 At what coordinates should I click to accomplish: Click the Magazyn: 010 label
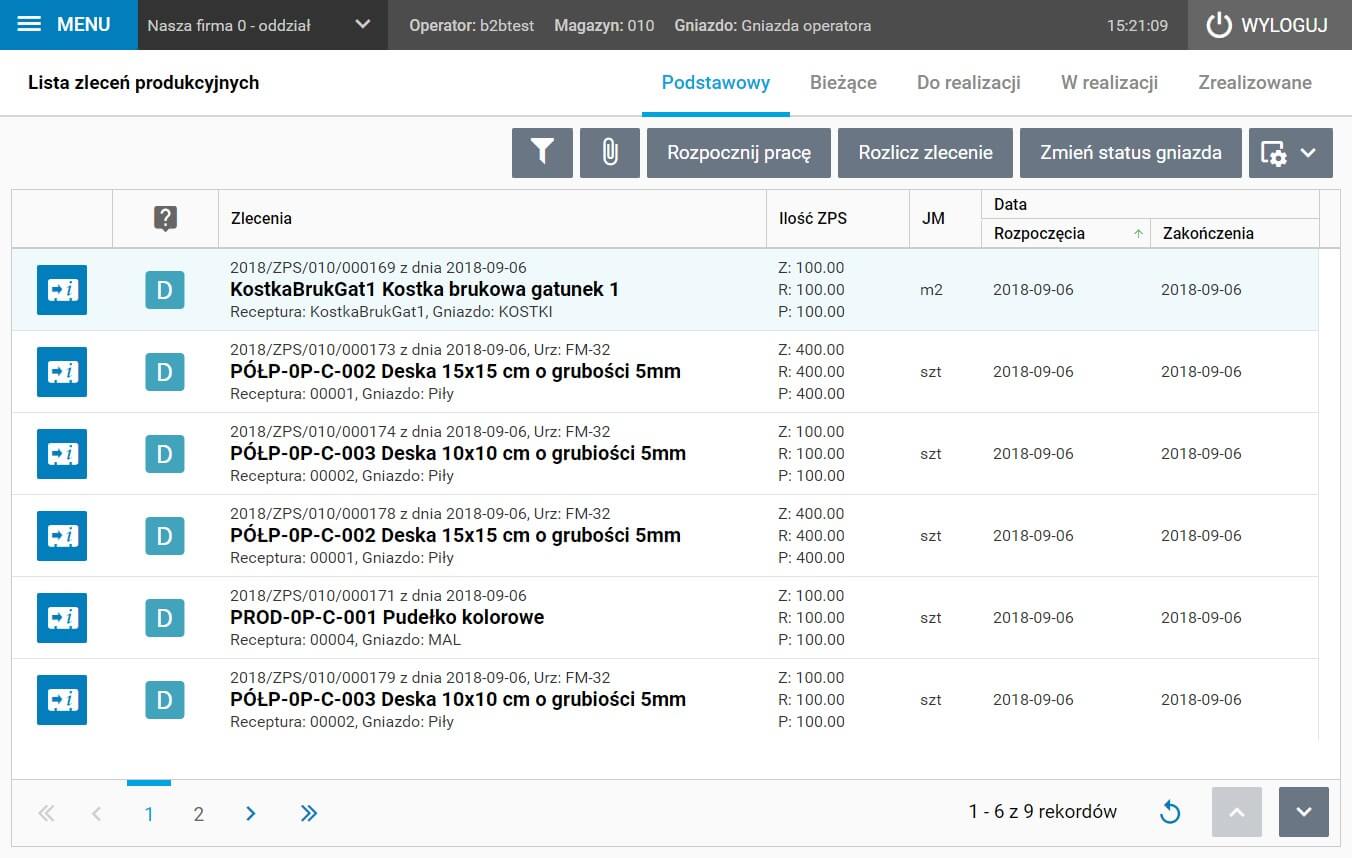point(604,26)
